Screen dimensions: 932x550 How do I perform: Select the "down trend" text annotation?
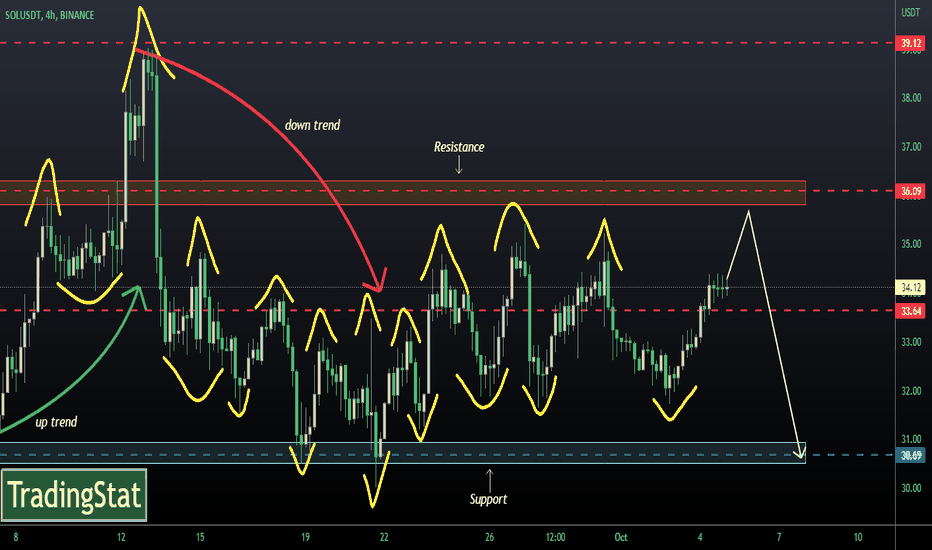[313, 125]
